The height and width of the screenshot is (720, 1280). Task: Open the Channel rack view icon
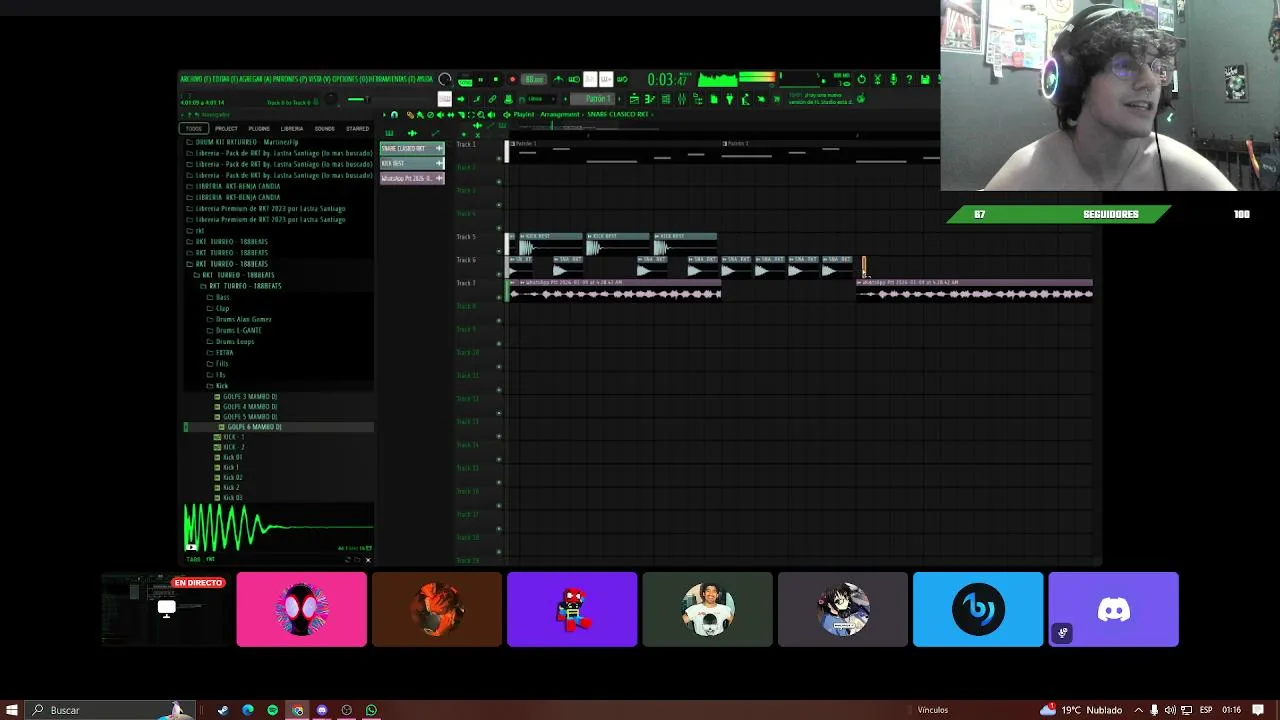pos(666,99)
